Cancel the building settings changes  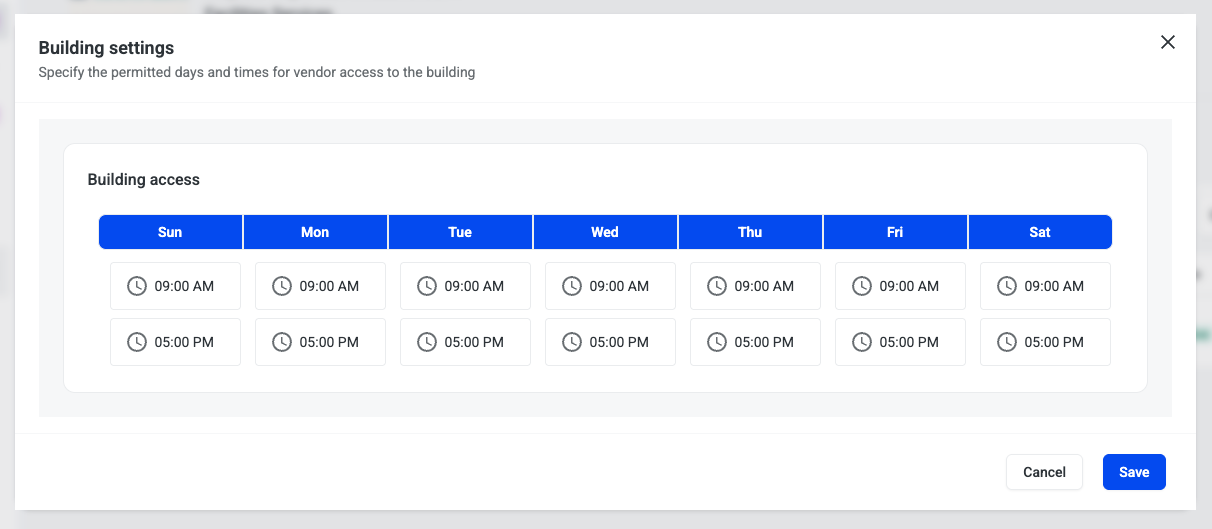(x=1044, y=472)
